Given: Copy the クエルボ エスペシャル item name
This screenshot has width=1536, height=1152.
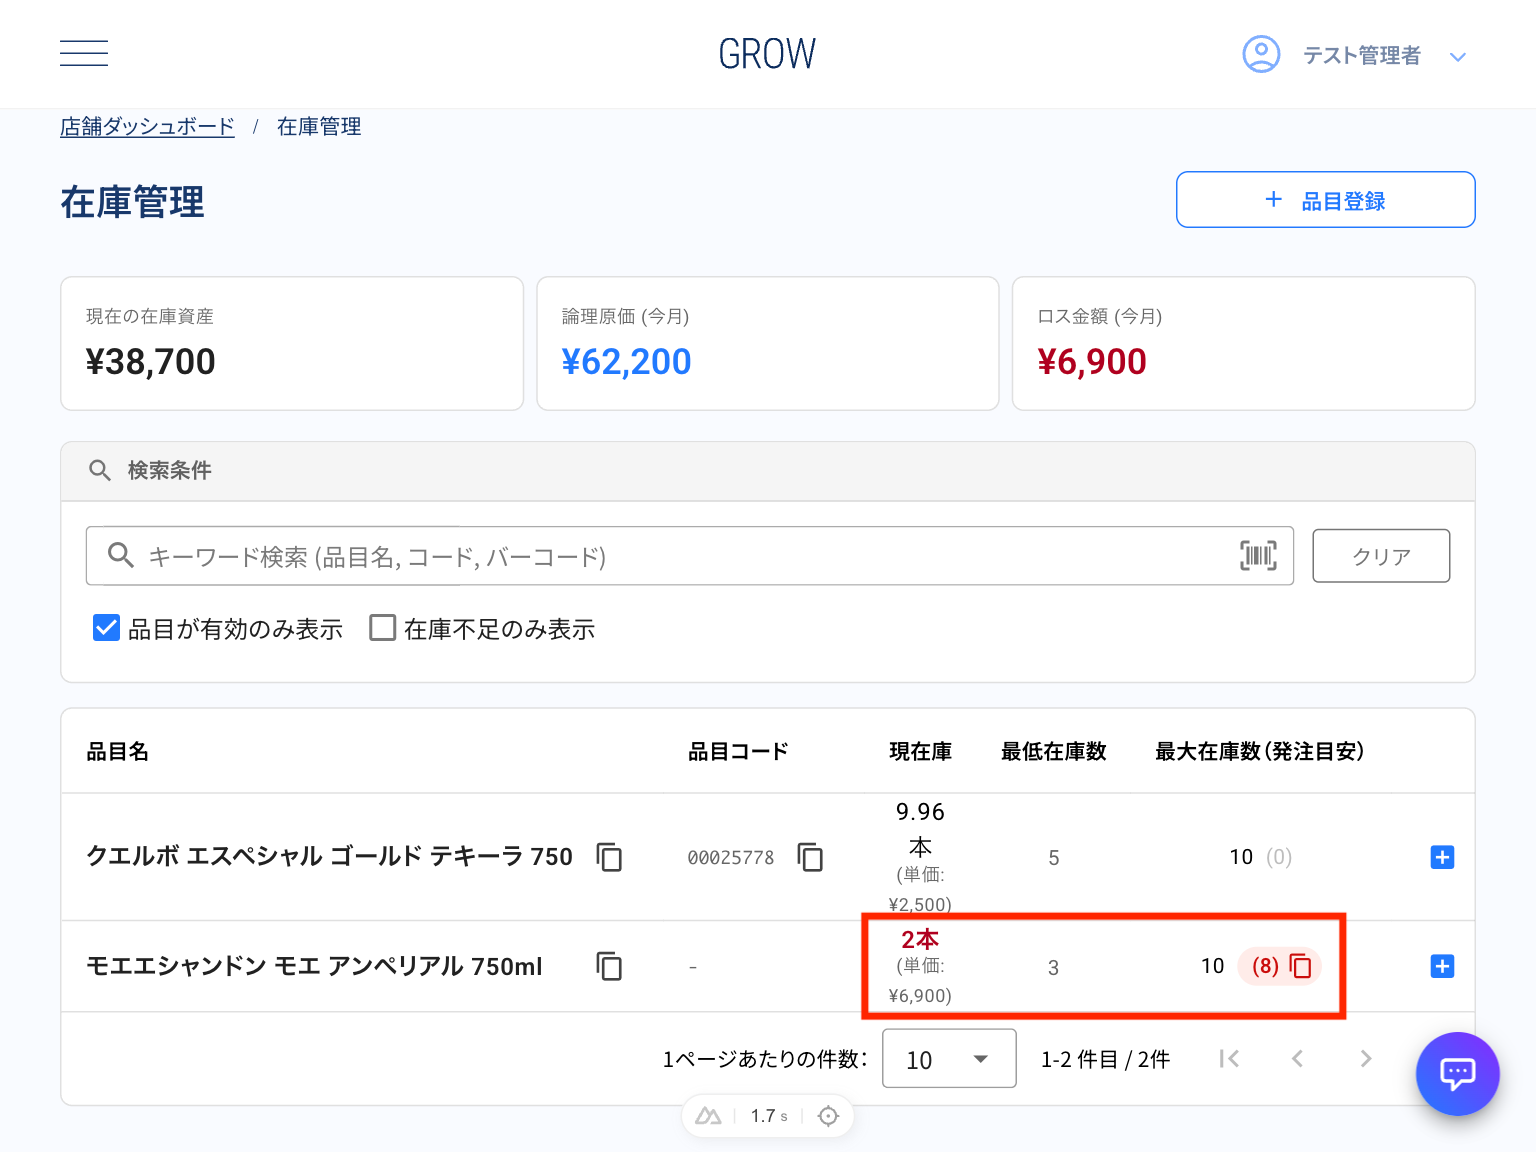Looking at the screenshot, I should [609, 857].
